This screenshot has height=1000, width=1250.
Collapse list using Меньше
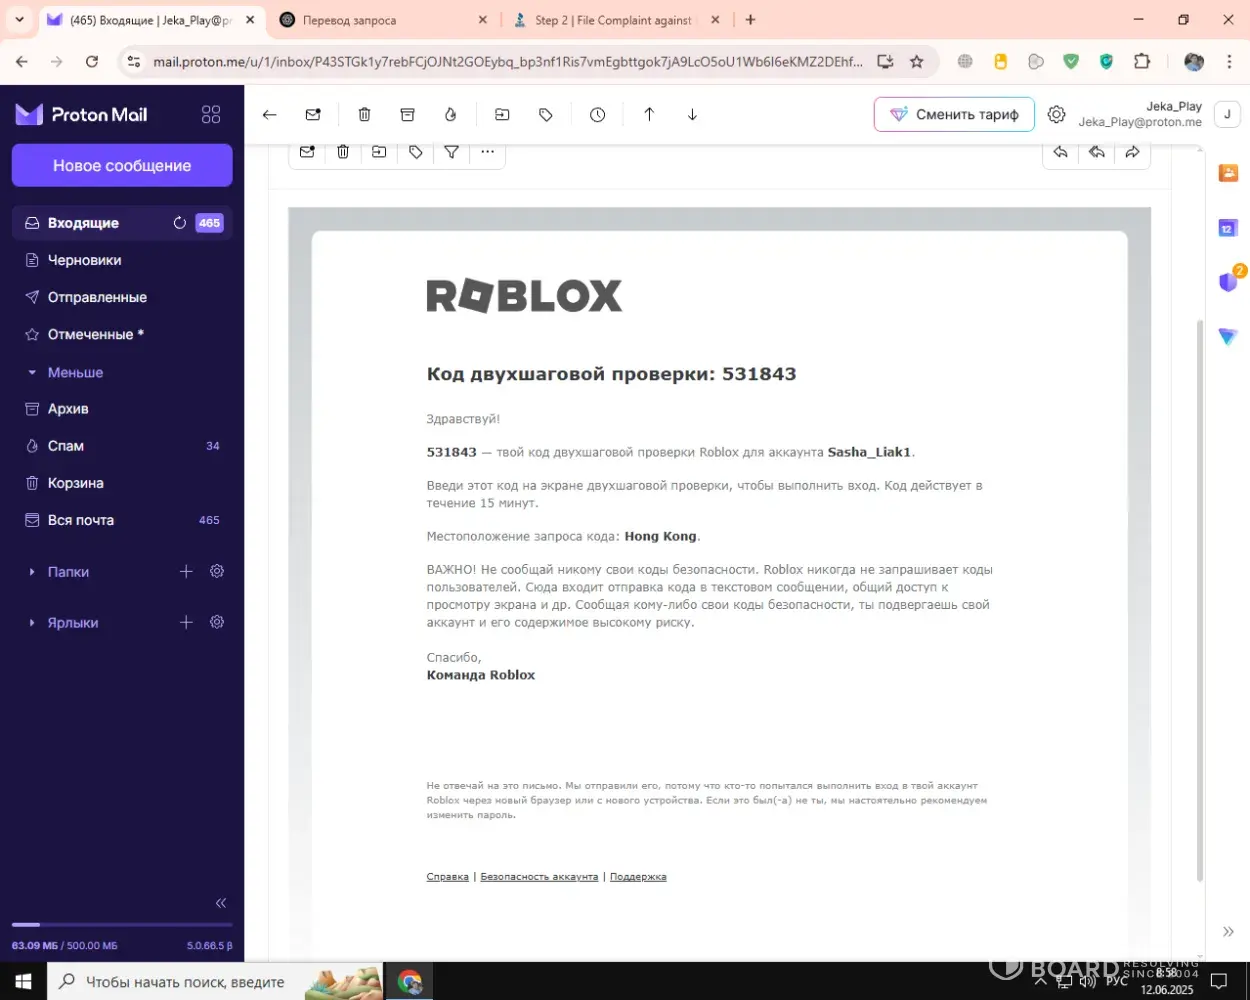point(75,372)
